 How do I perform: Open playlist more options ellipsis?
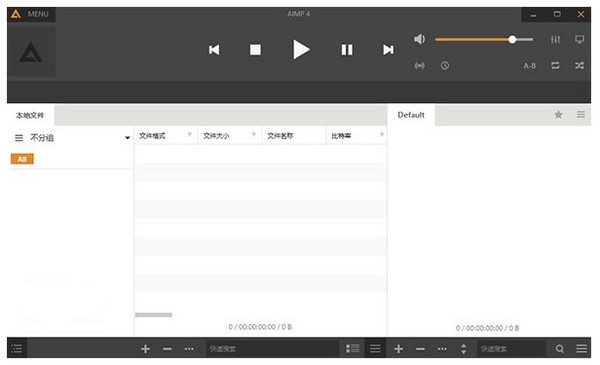[x=442, y=349]
